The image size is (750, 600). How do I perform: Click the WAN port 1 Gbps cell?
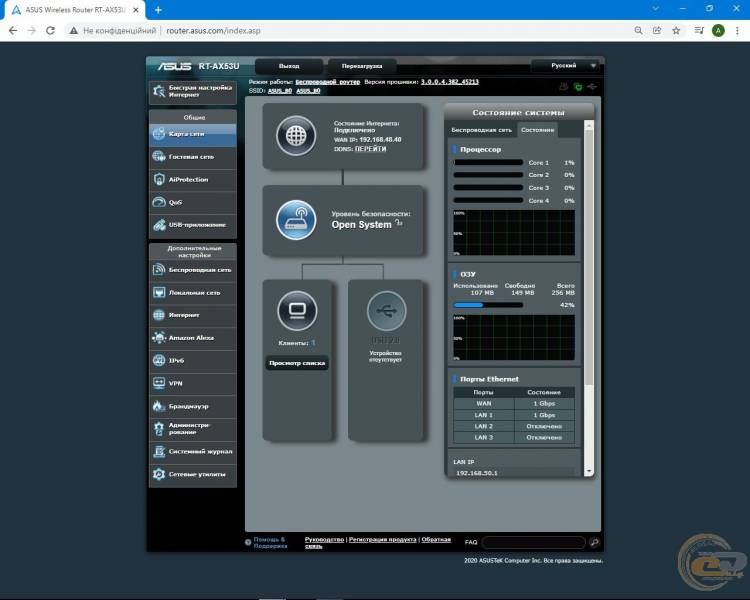click(x=544, y=404)
